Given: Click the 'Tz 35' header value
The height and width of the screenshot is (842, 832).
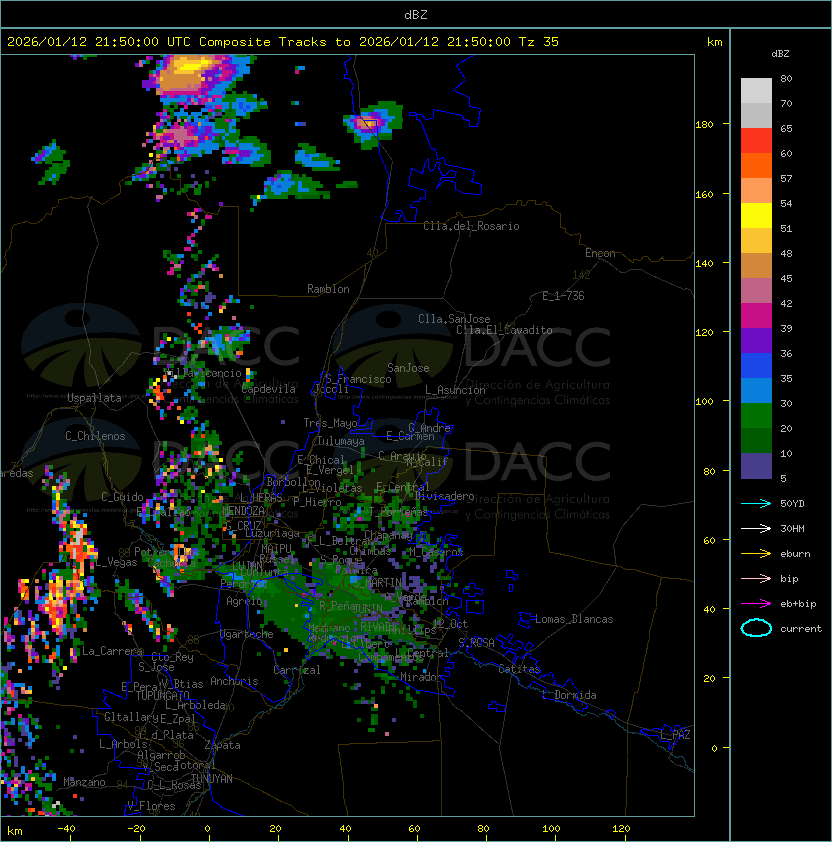Looking at the screenshot, I should (539, 42).
